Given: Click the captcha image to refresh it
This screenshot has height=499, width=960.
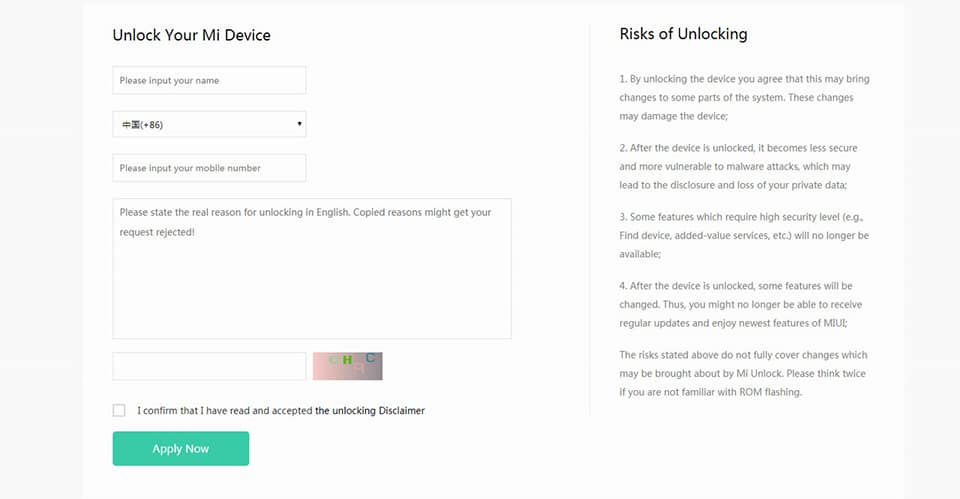Looking at the screenshot, I should pos(347,367).
